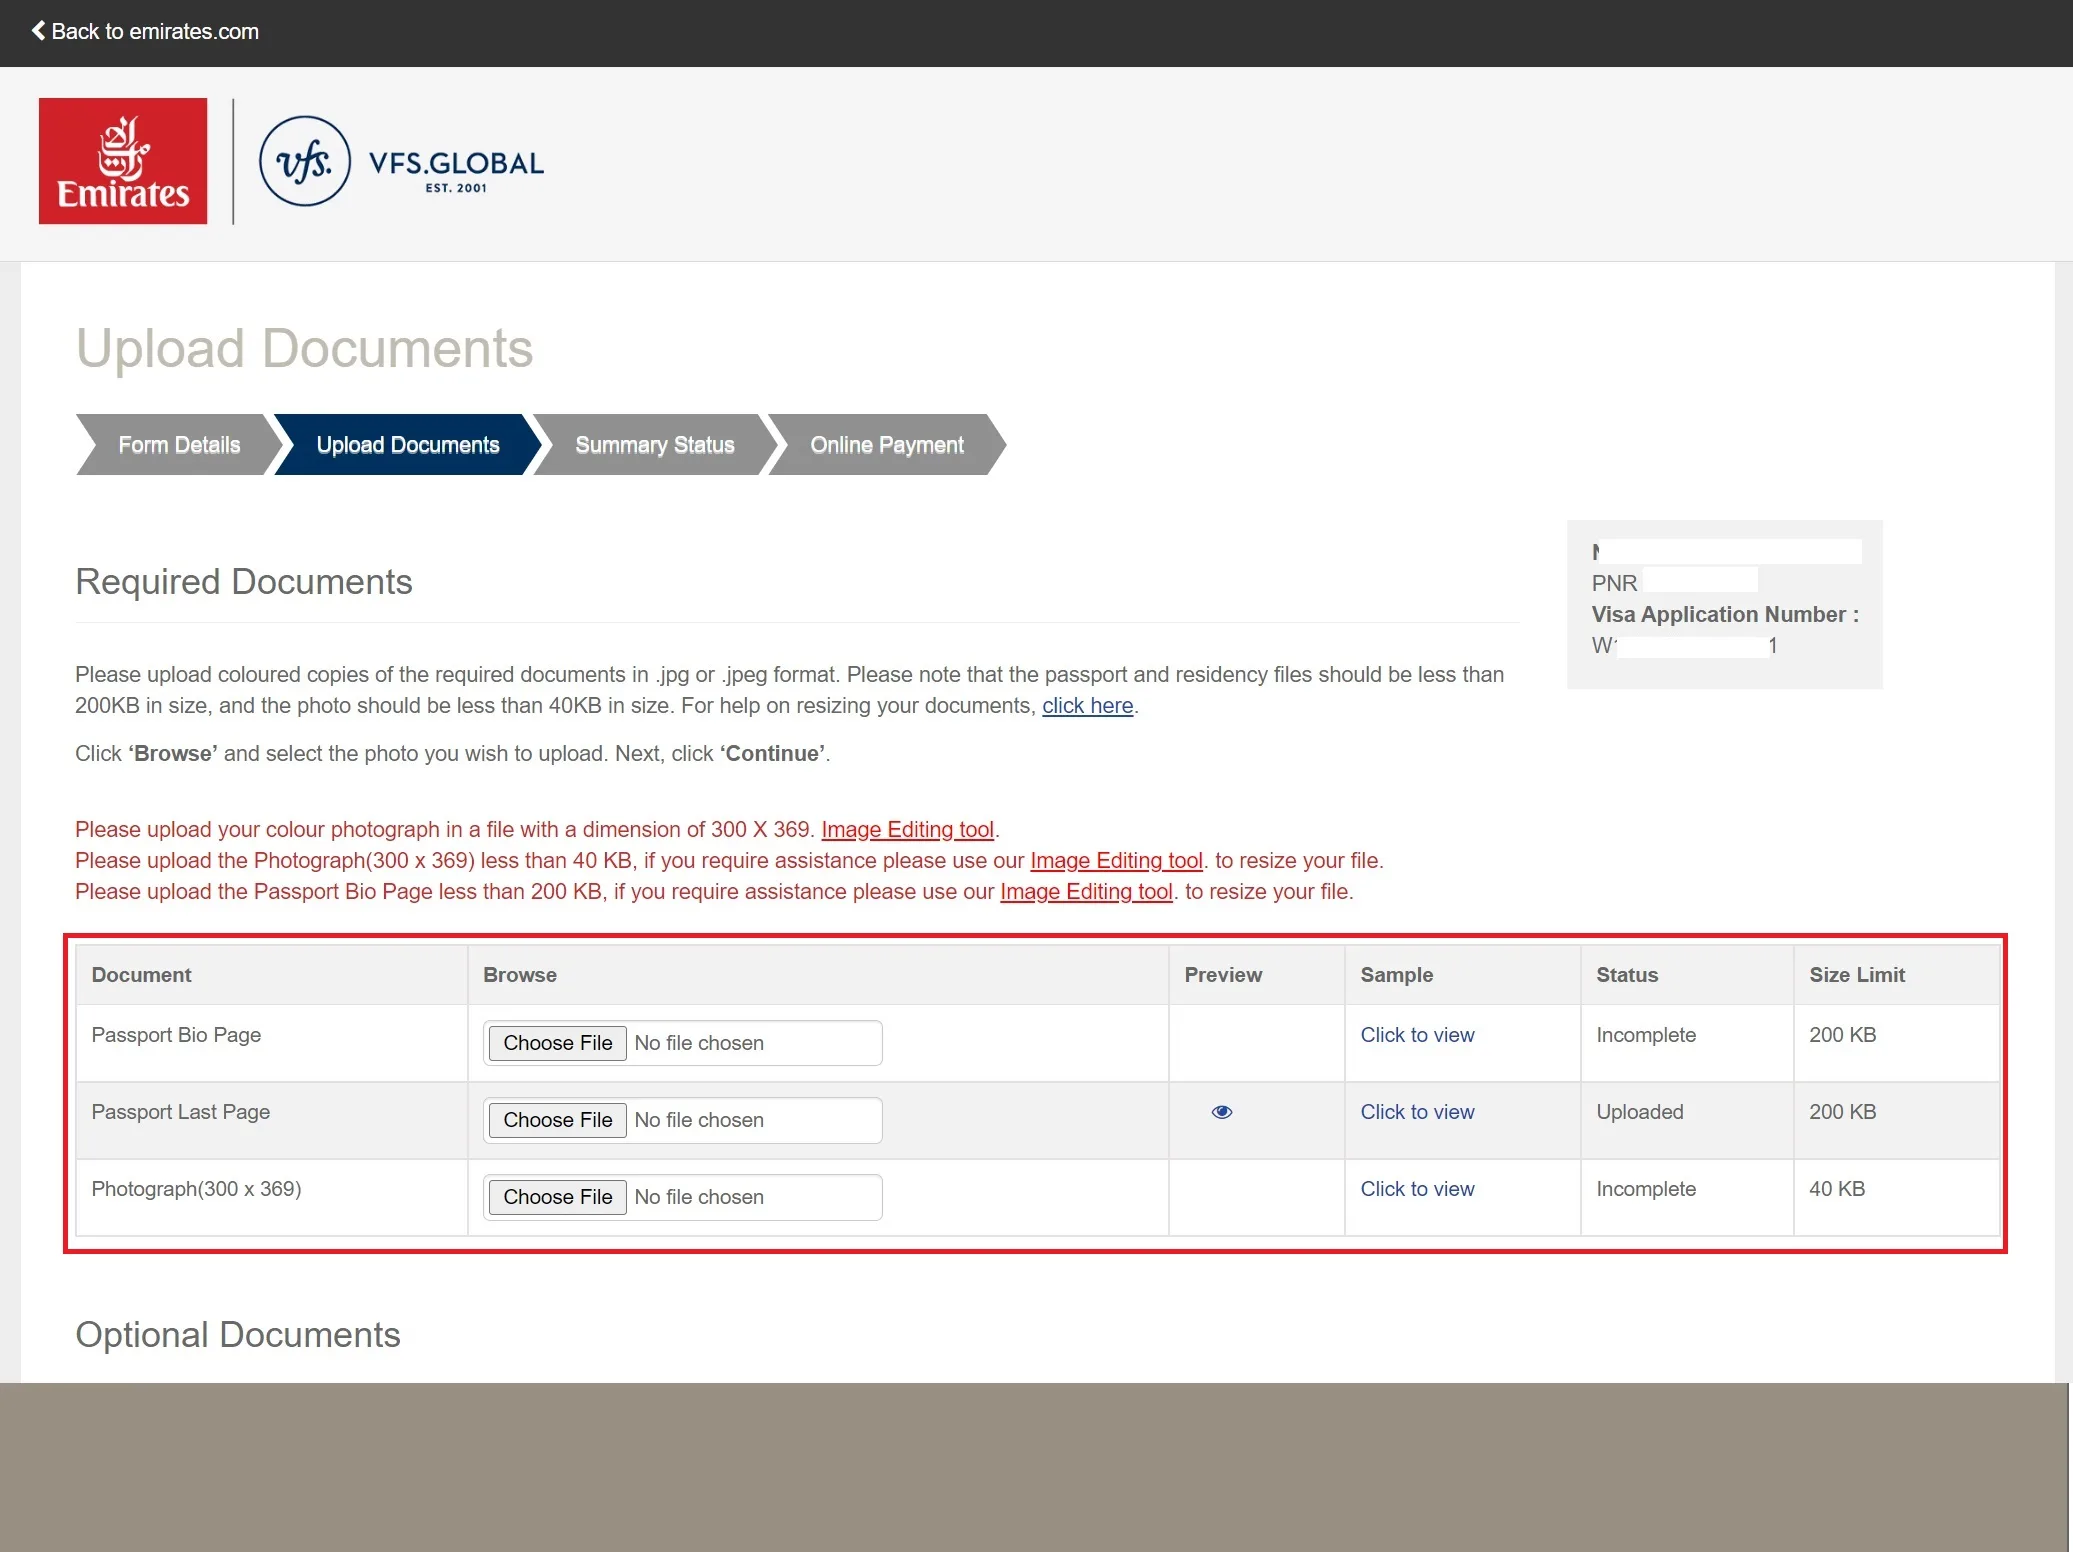
Task: Click the VFS Global logo
Action: 401,161
